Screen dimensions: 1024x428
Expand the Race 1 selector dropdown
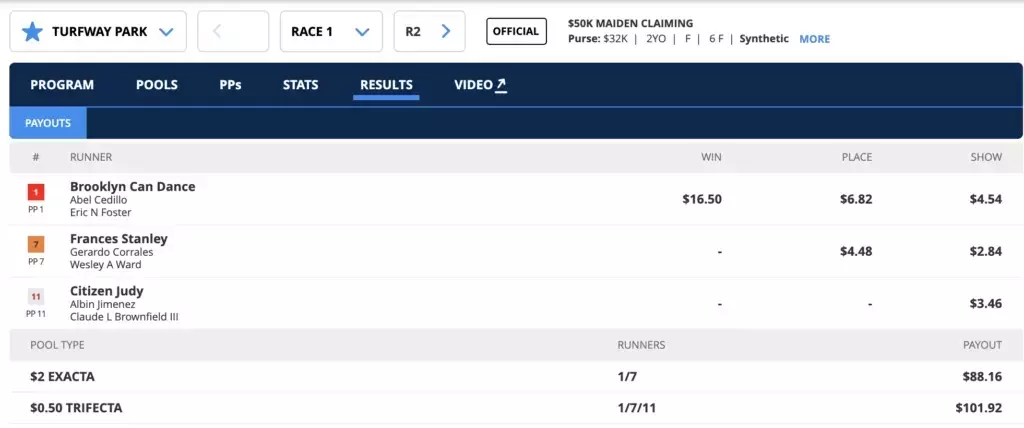click(362, 32)
